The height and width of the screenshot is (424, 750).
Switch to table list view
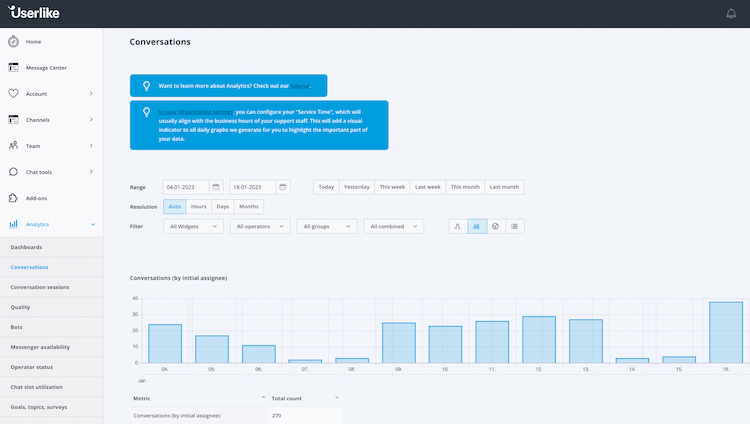514,227
